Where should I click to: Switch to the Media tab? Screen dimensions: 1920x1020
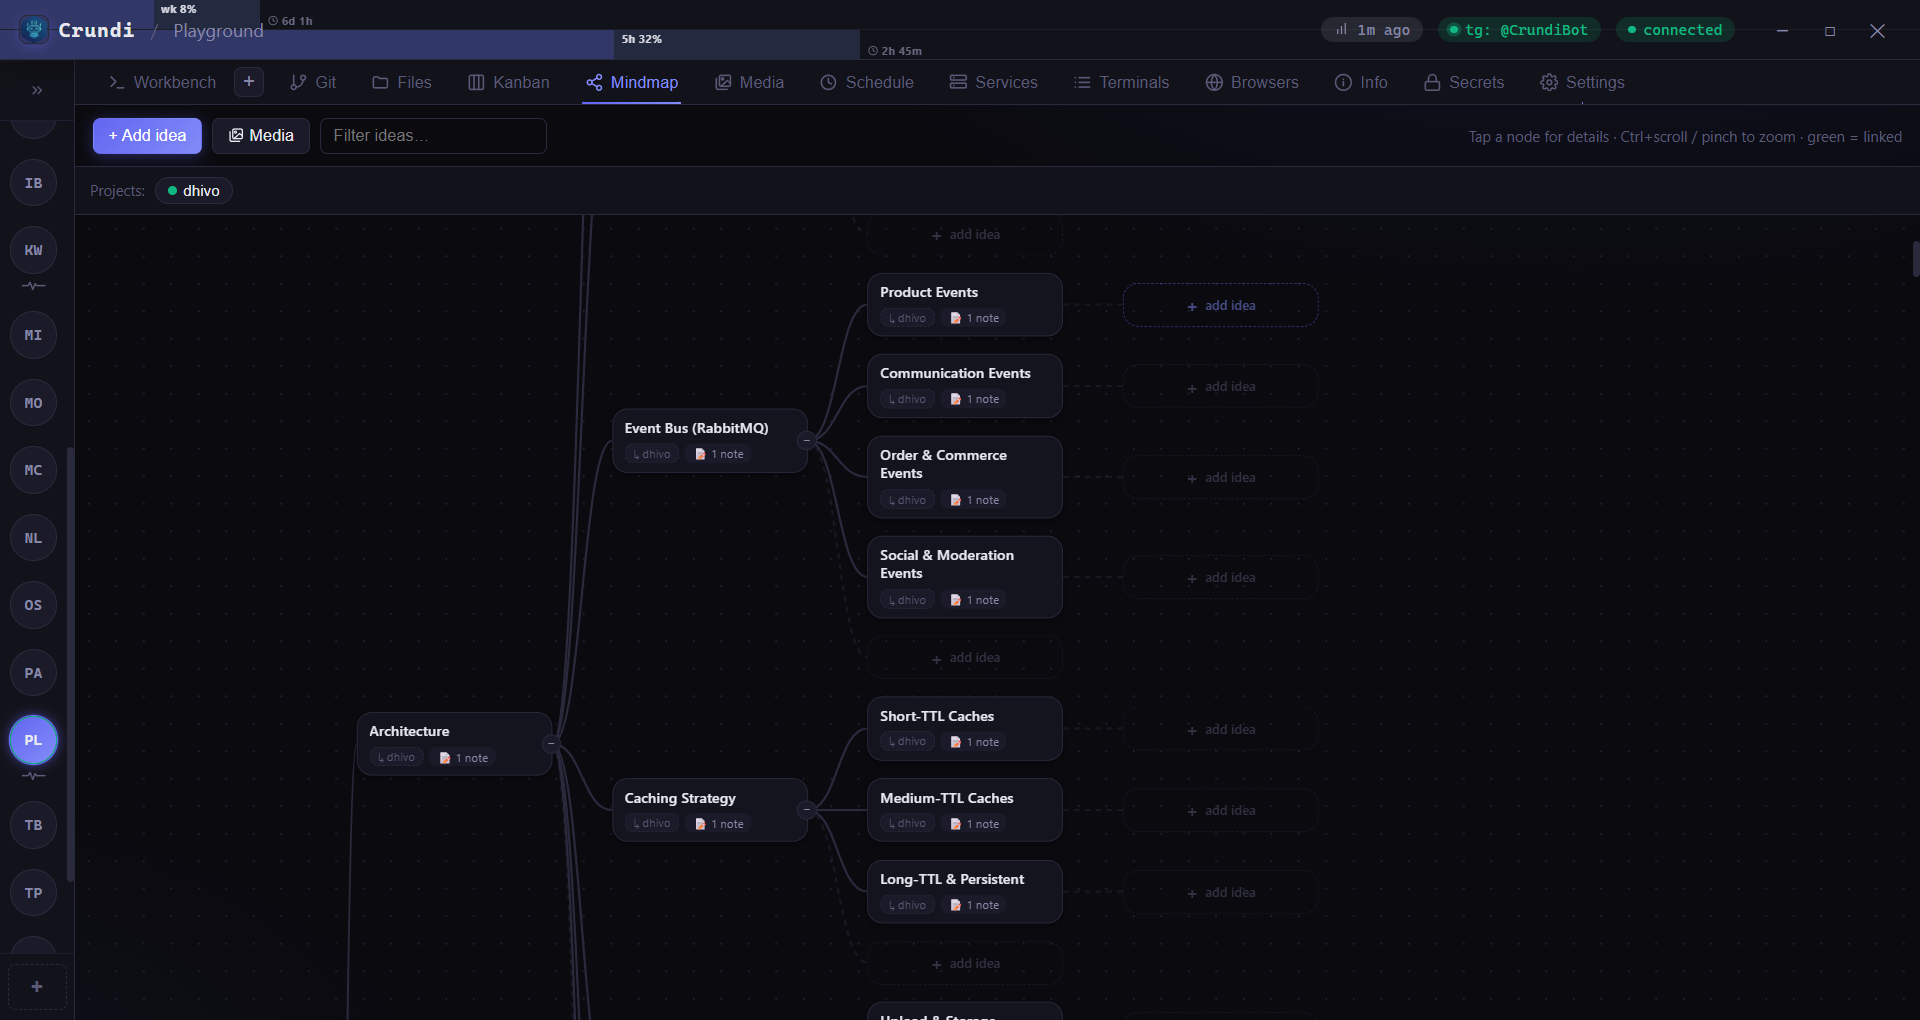coord(749,82)
